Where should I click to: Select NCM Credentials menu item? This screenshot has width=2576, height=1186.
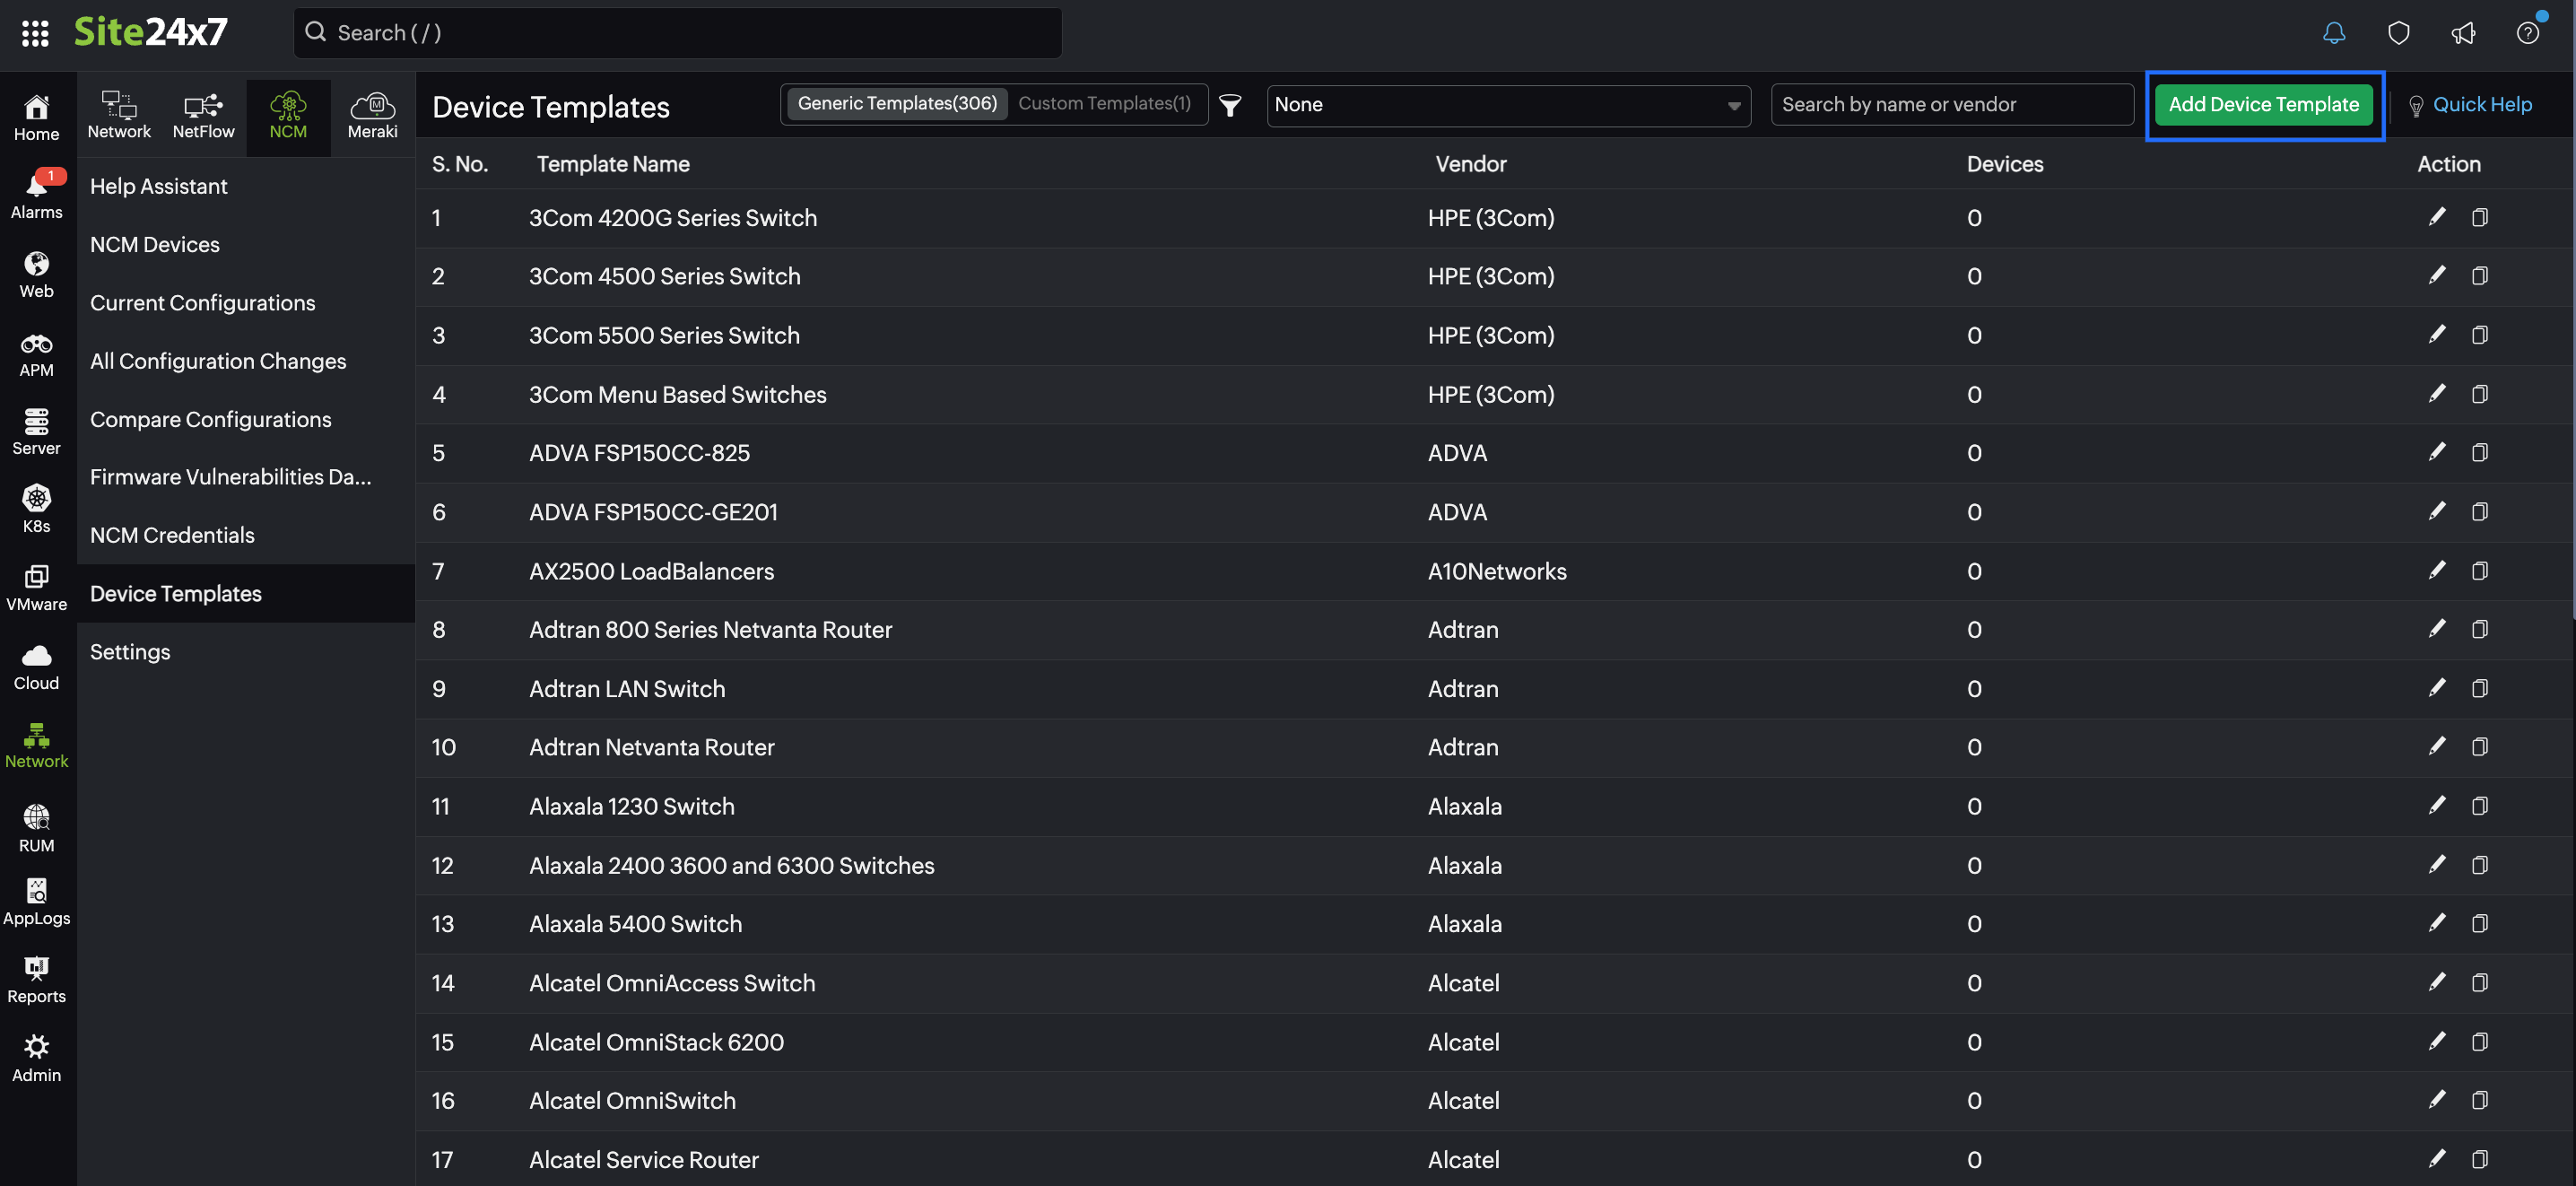tap(172, 535)
